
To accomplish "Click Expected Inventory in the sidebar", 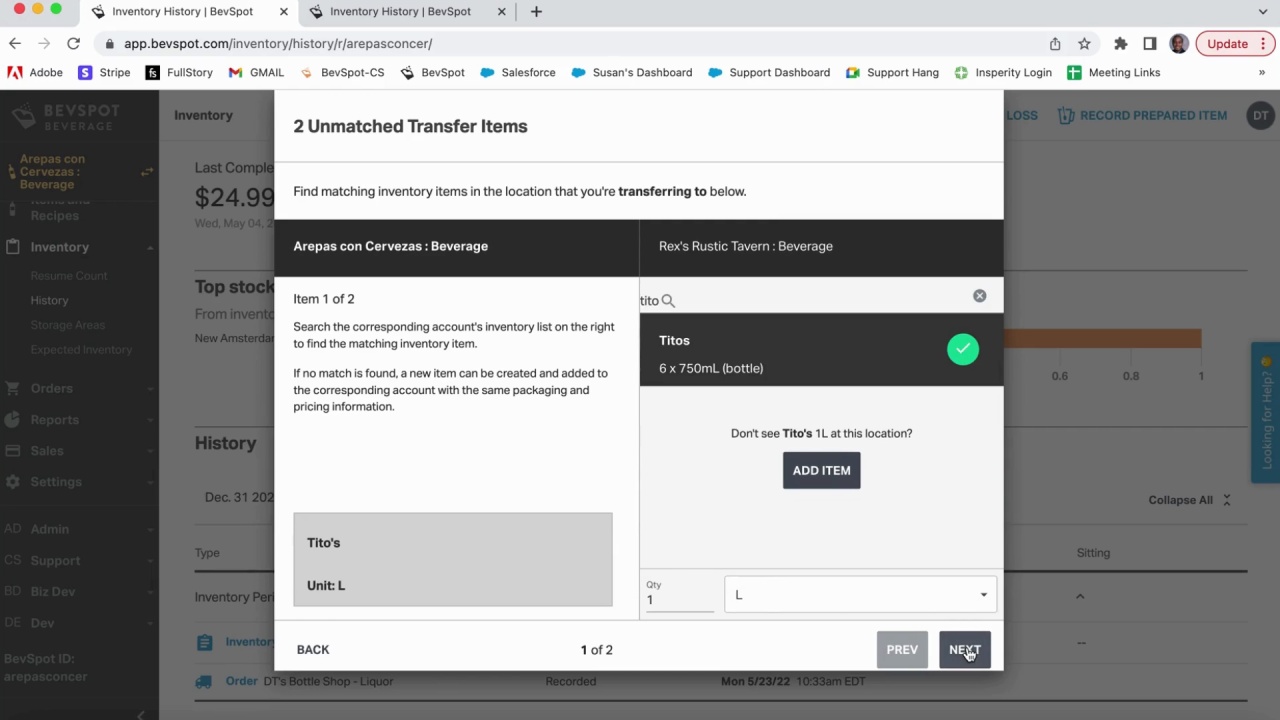I will pos(81,350).
